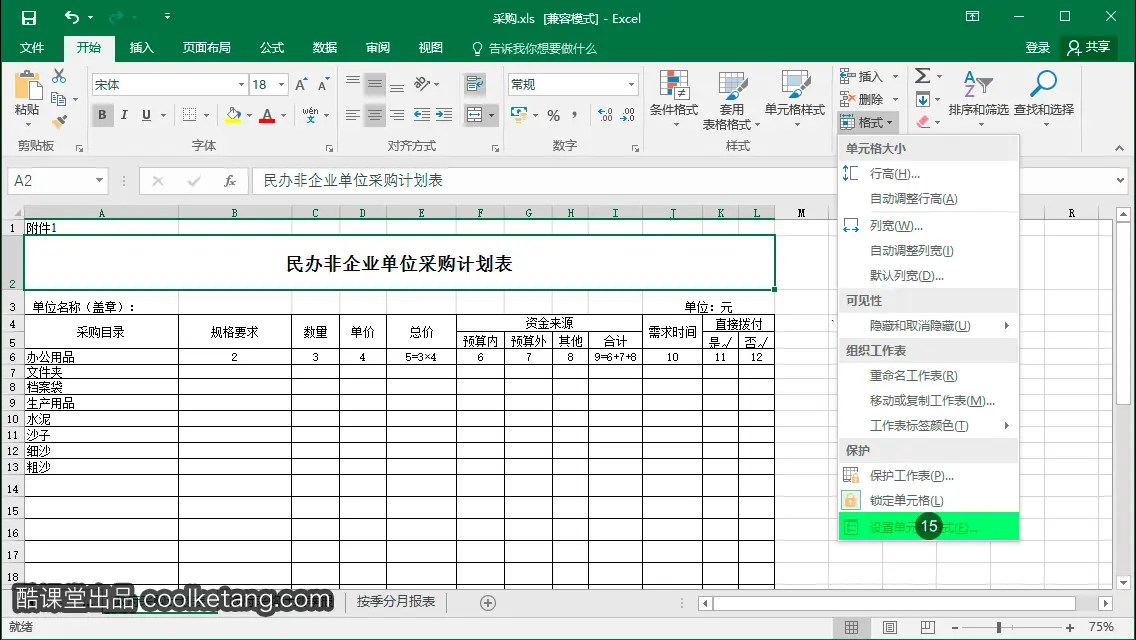Viewport: 1136px width, 640px height.
Task: Click Increase Decimal icon
Action: tap(606, 115)
